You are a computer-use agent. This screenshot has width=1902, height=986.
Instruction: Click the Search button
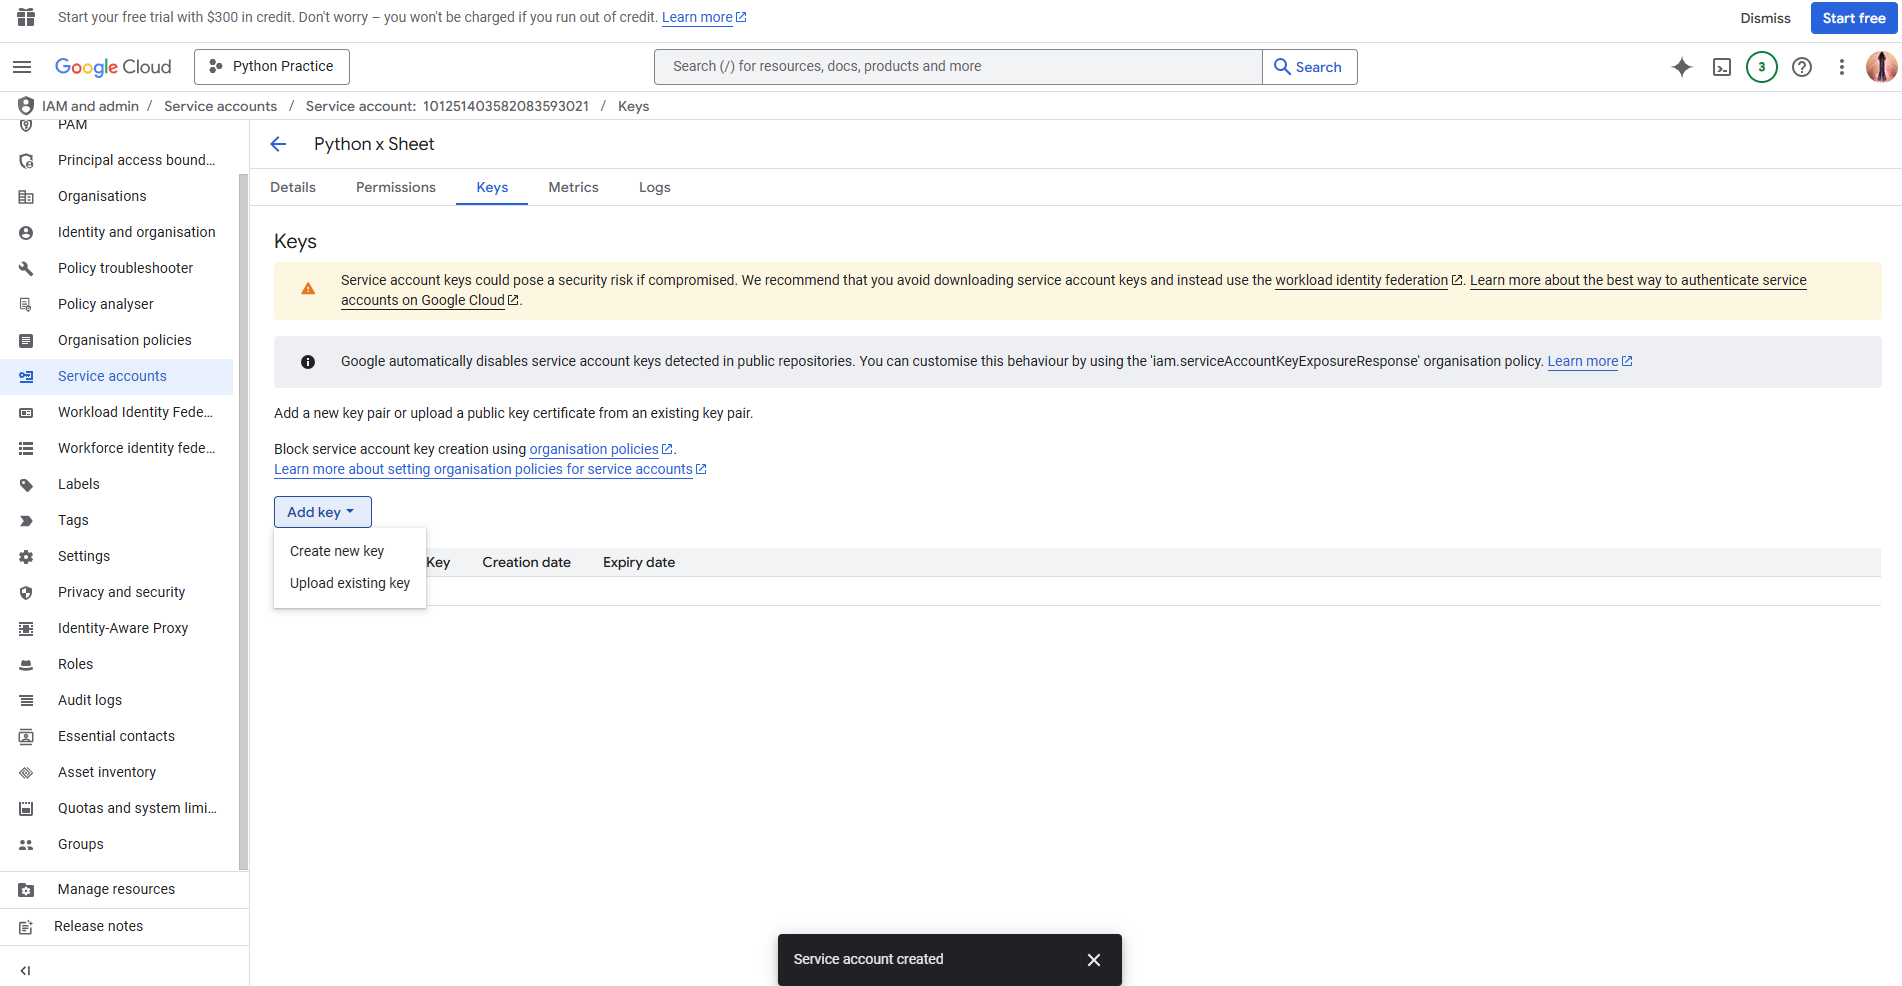[x=1310, y=67]
